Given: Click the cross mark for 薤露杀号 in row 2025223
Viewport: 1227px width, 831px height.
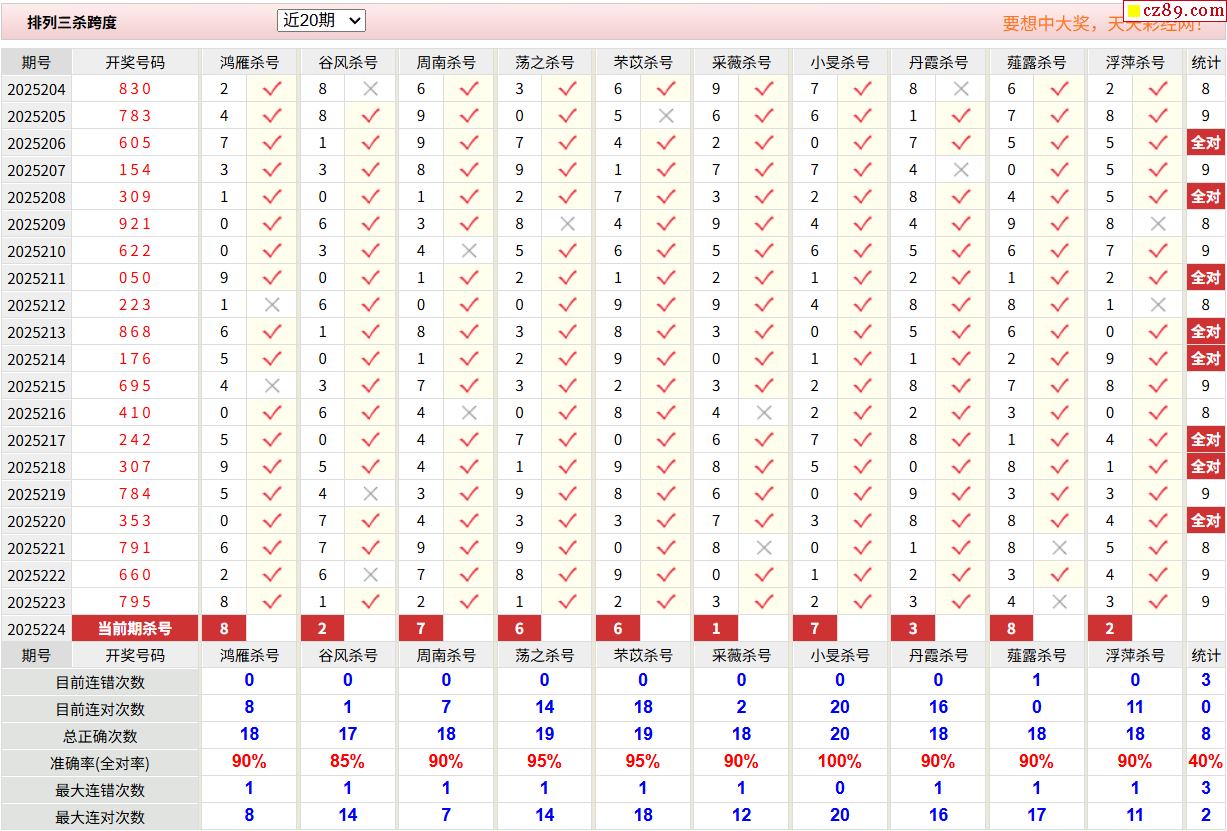Looking at the screenshot, I should tap(1060, 602).
